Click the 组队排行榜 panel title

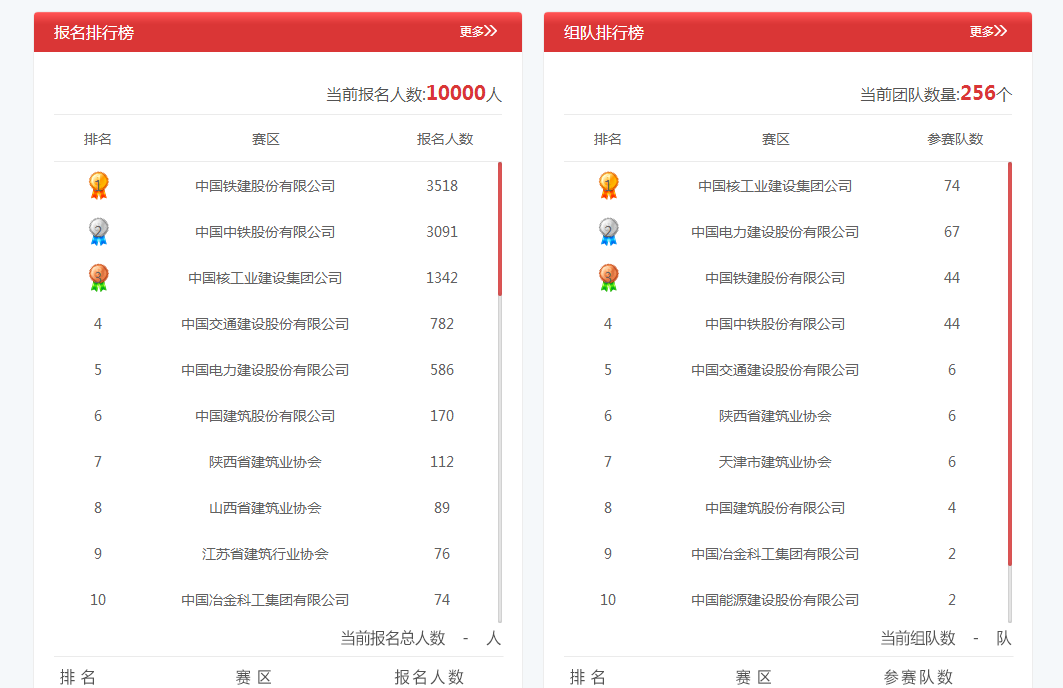coord(604,33)
